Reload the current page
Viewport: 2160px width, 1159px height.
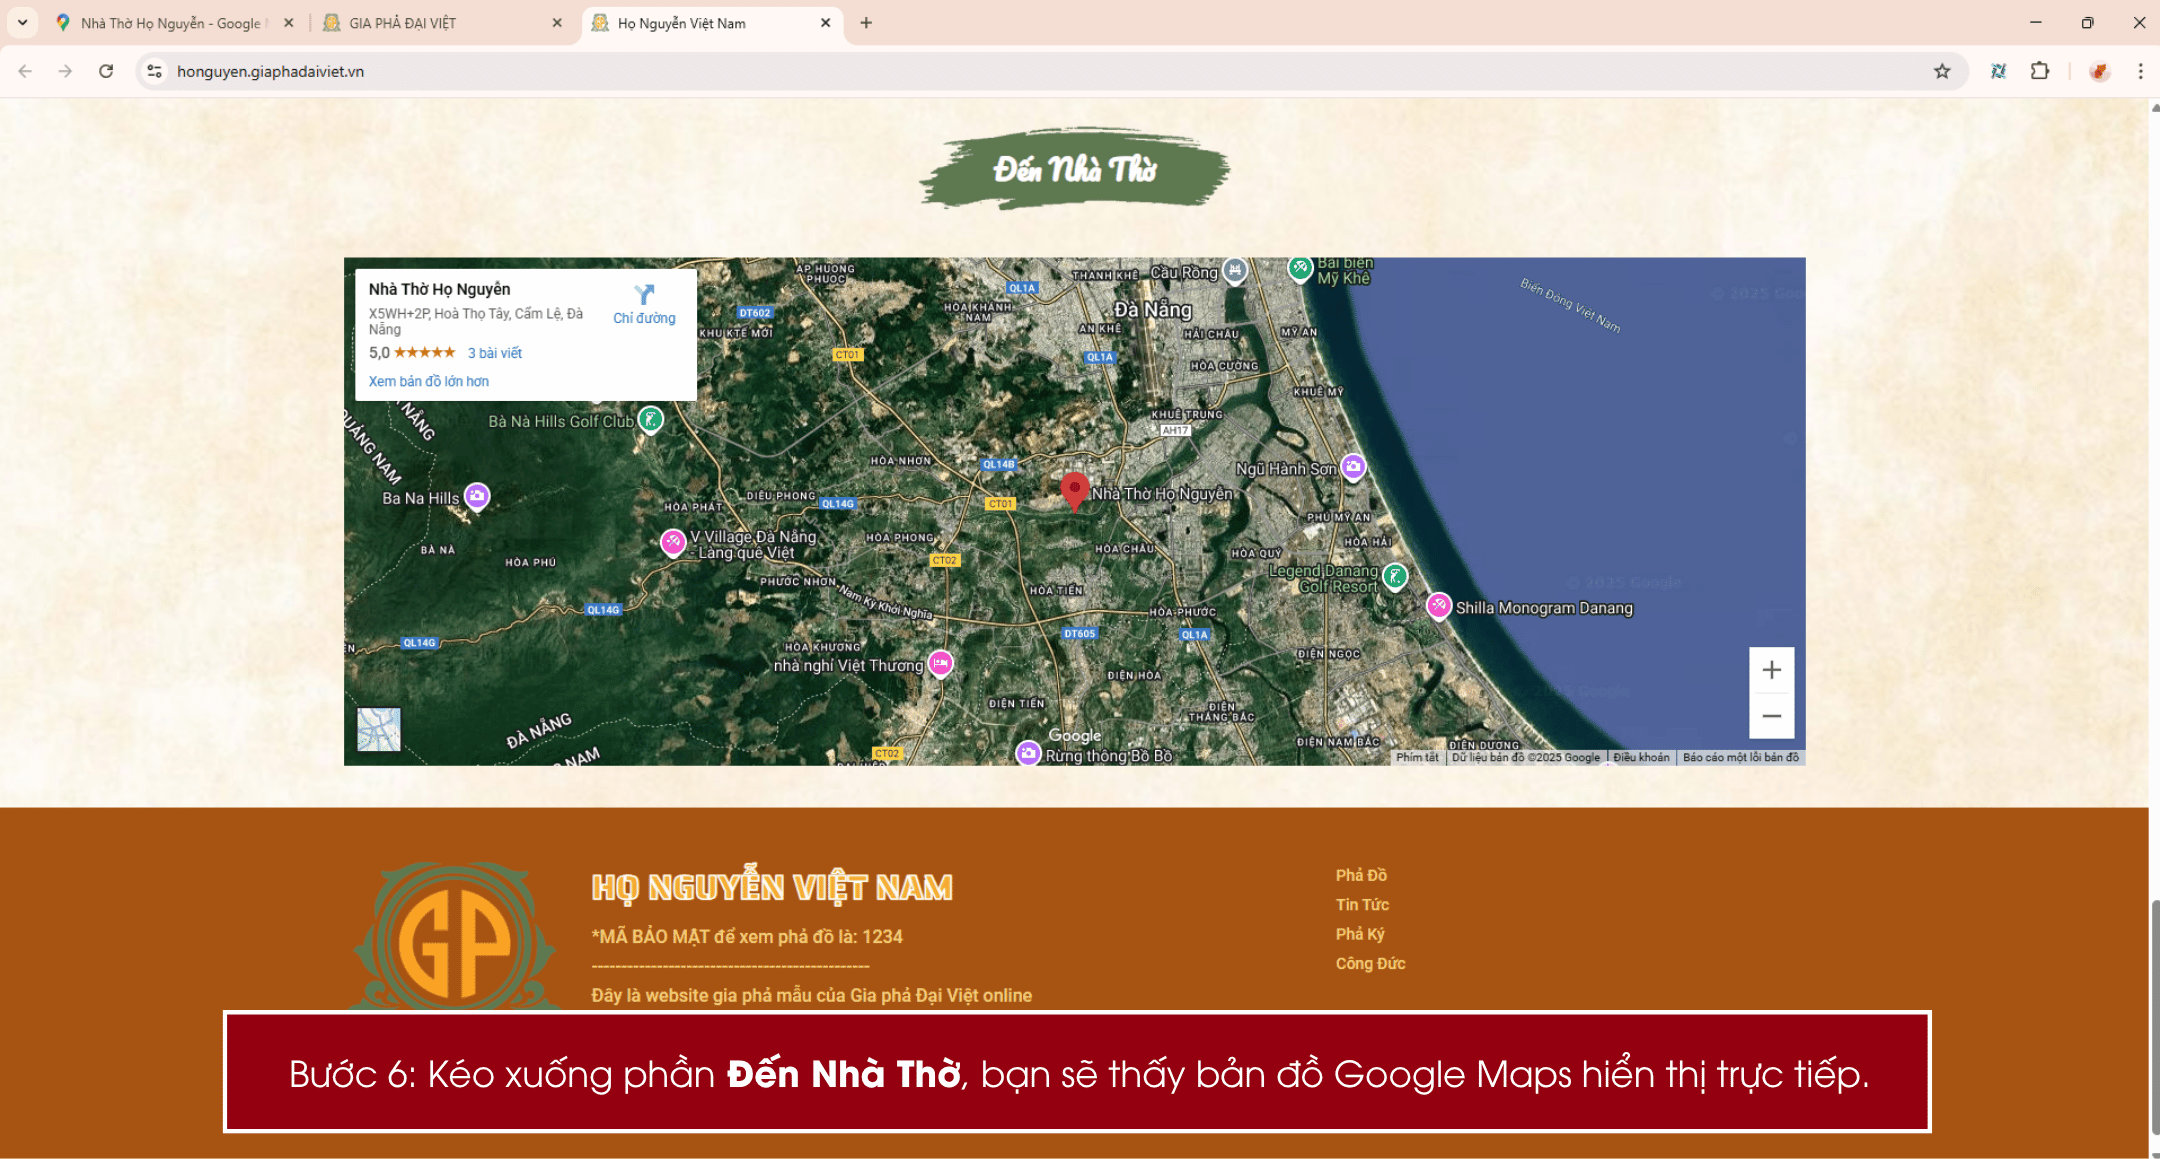(105, 71)
